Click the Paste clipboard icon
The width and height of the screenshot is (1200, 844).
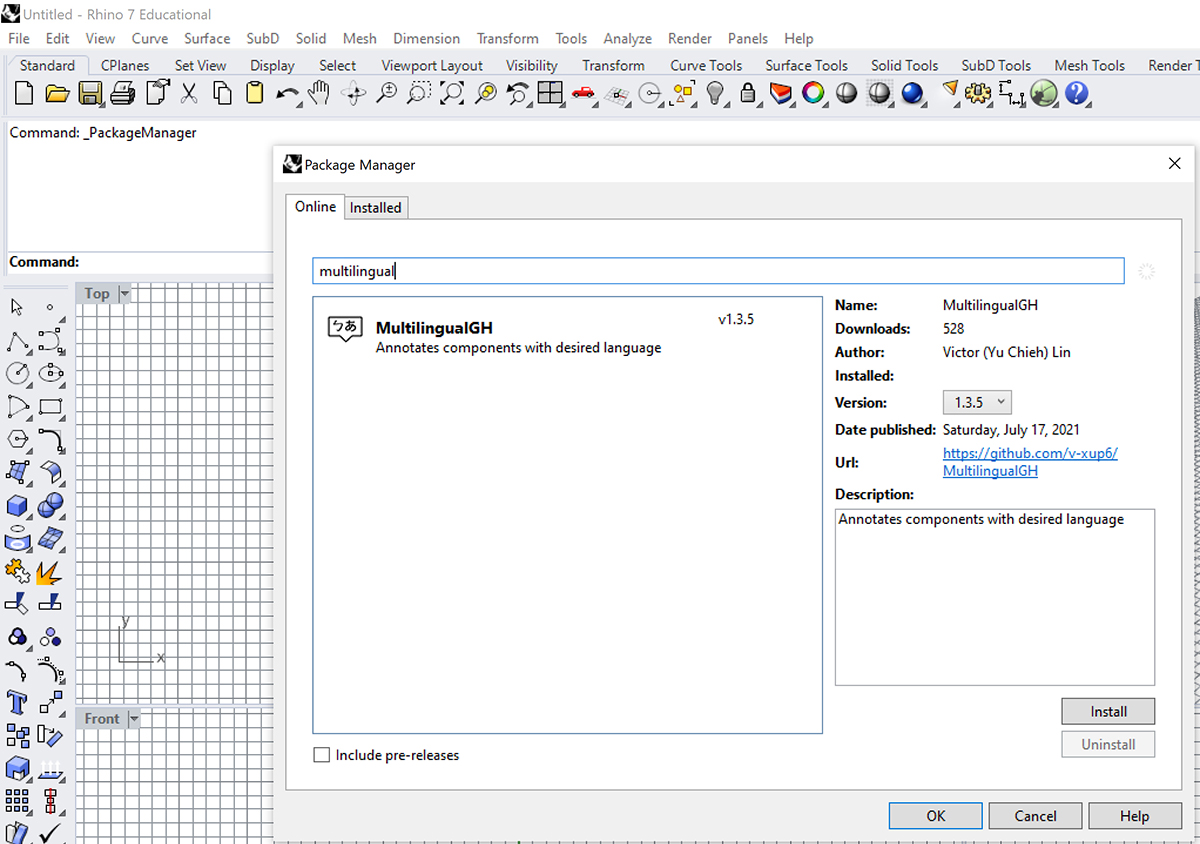pyautogui.click(x=255, y=94)
